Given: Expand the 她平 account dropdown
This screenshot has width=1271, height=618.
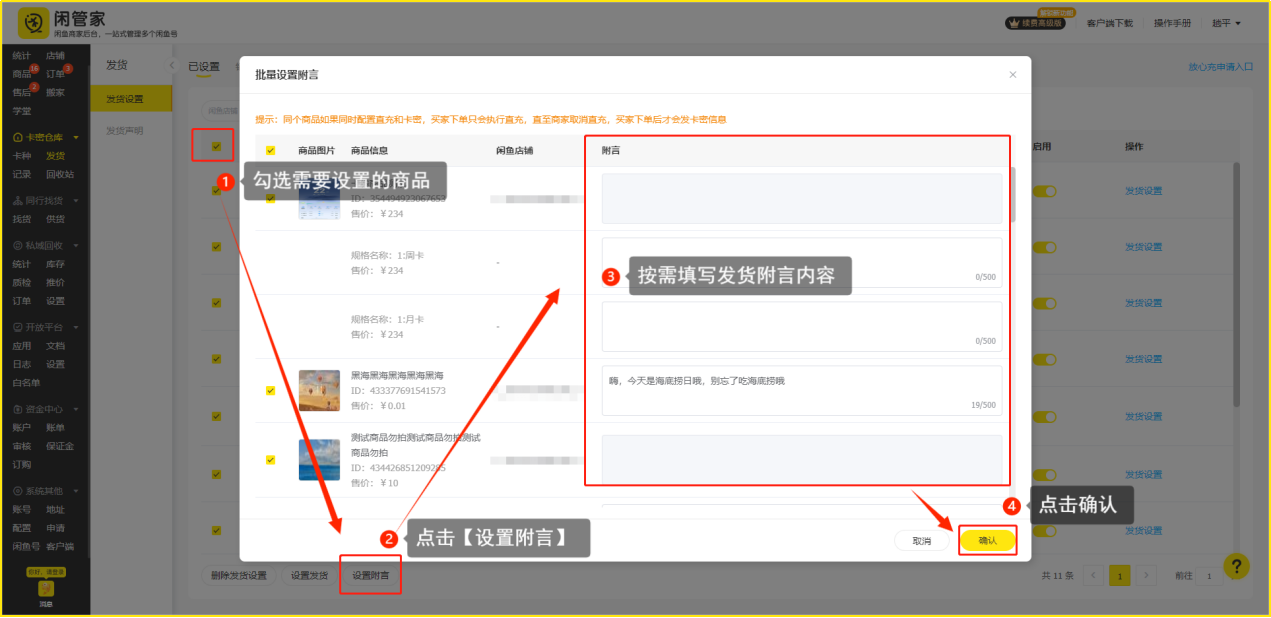Looking at the screenshot, I should pos(1226,23).
